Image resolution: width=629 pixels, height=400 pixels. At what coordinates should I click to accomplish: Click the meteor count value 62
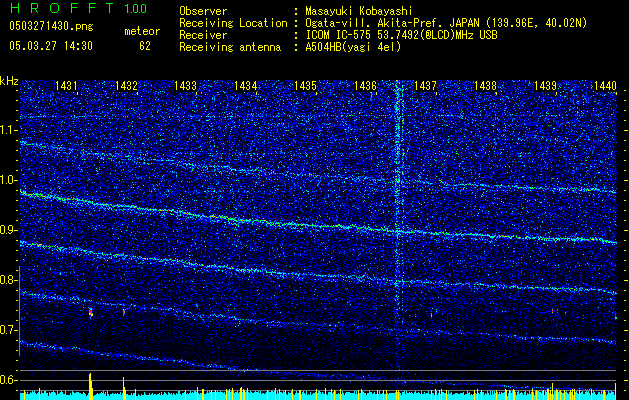click(x=145, y=46)
